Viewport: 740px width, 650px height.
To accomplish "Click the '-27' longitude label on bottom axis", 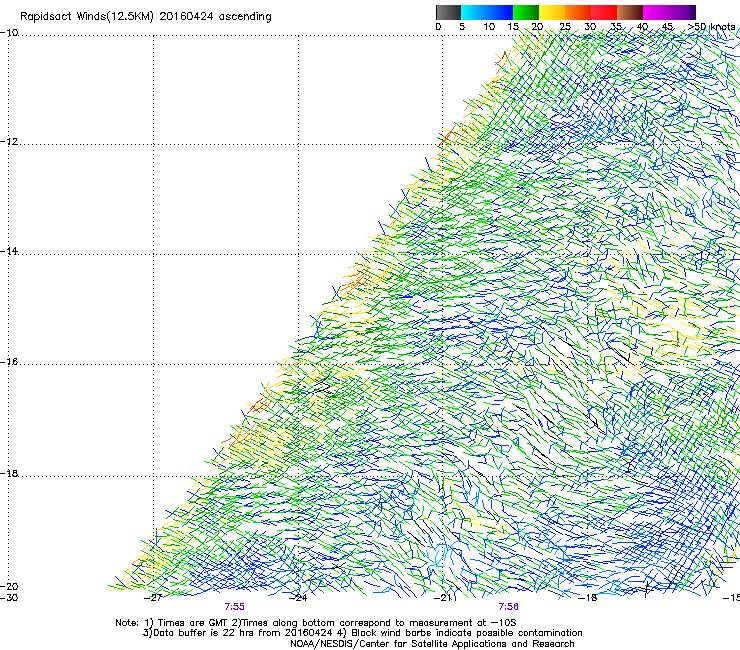I will pyautogui.click(x=153, y=598).
